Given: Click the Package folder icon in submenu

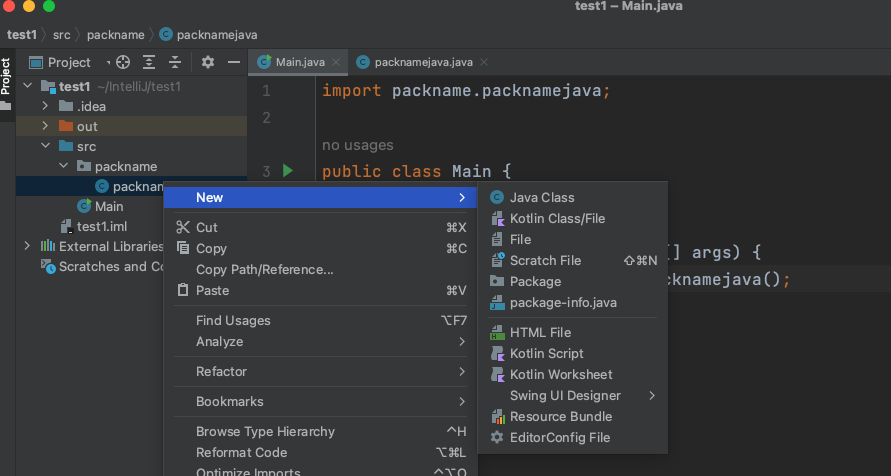Looking at the screenshot, I should 497,281.
